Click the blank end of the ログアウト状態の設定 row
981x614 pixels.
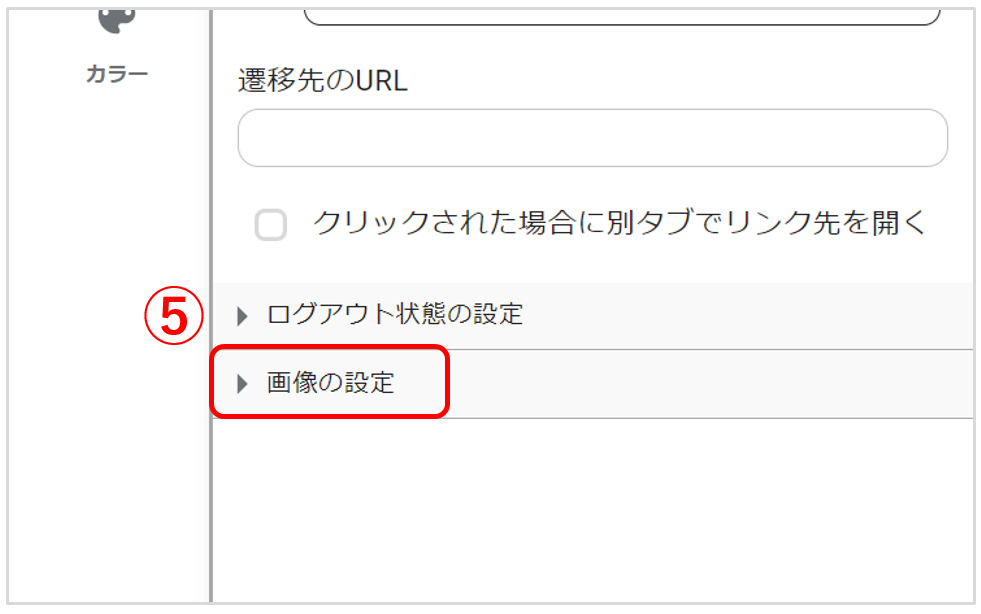click(x=748, y=315)
